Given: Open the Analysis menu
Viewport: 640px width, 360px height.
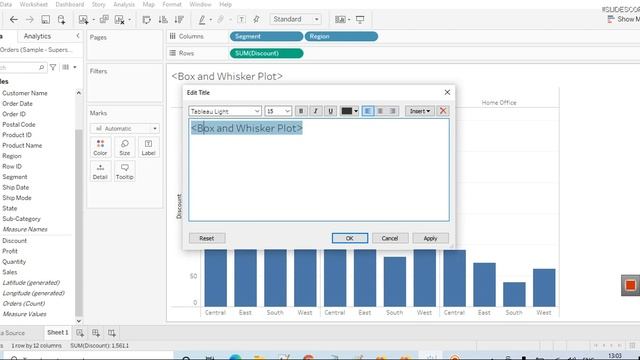Looking at the screenshot, I should point(124,4).
